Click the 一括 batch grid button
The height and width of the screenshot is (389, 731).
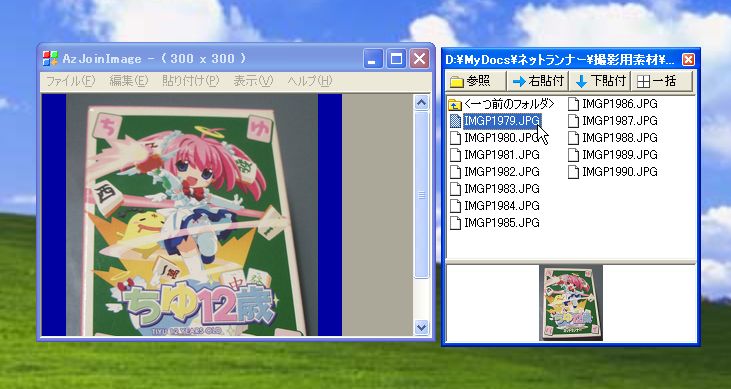662,81
